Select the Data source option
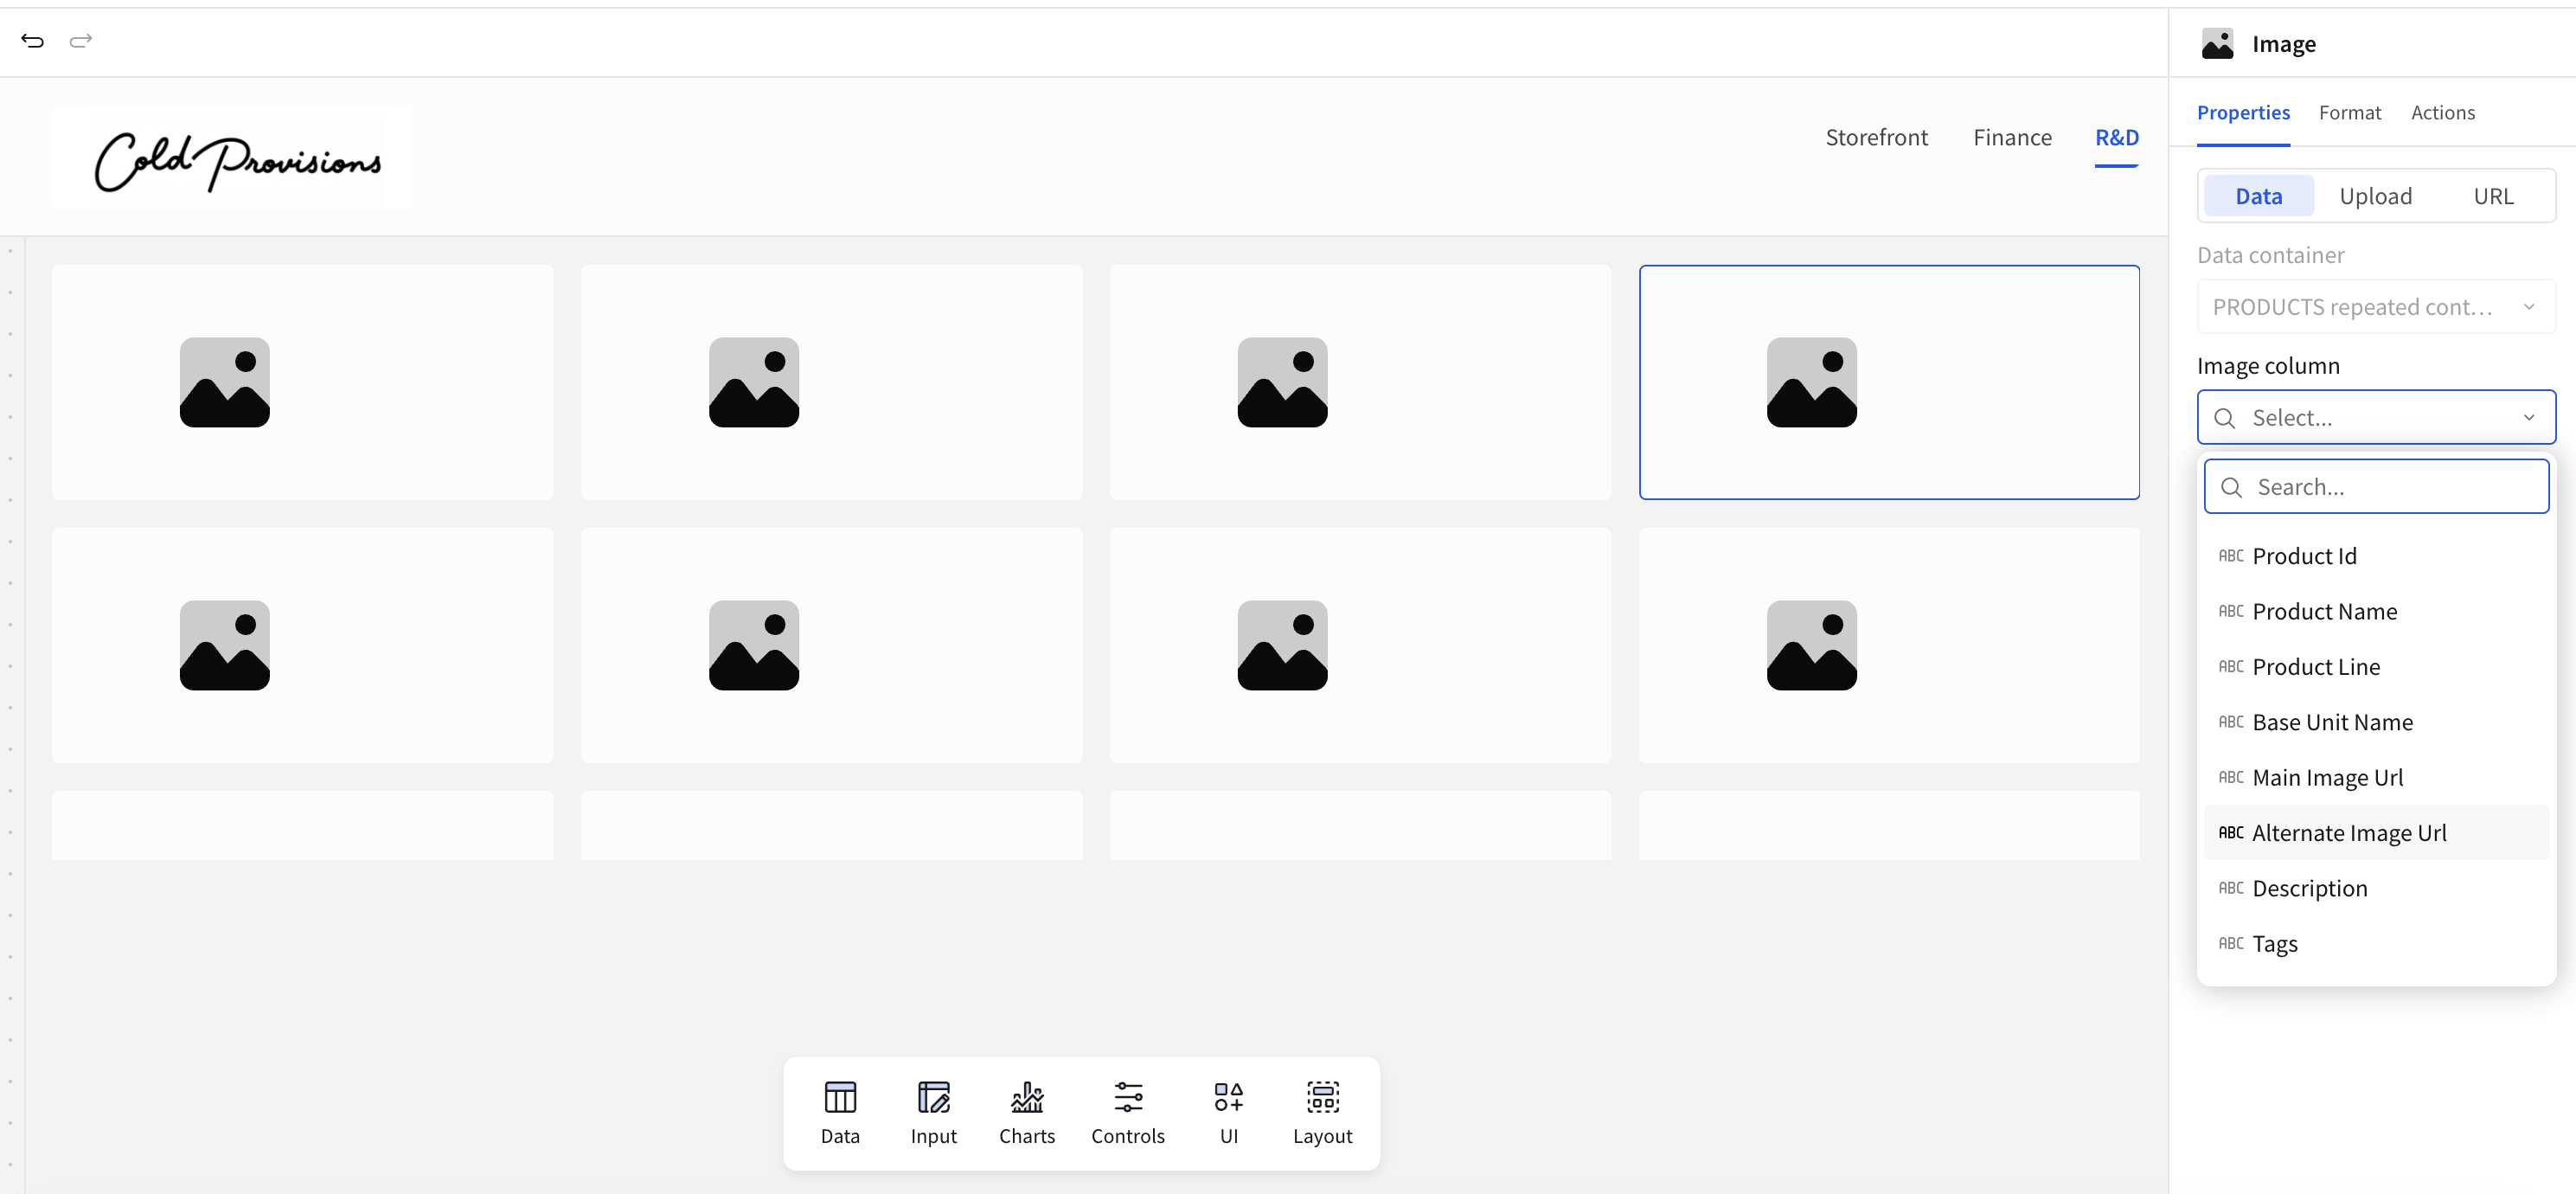This screenshot has height=1194, width=2576. click(x=2258, y=196)
